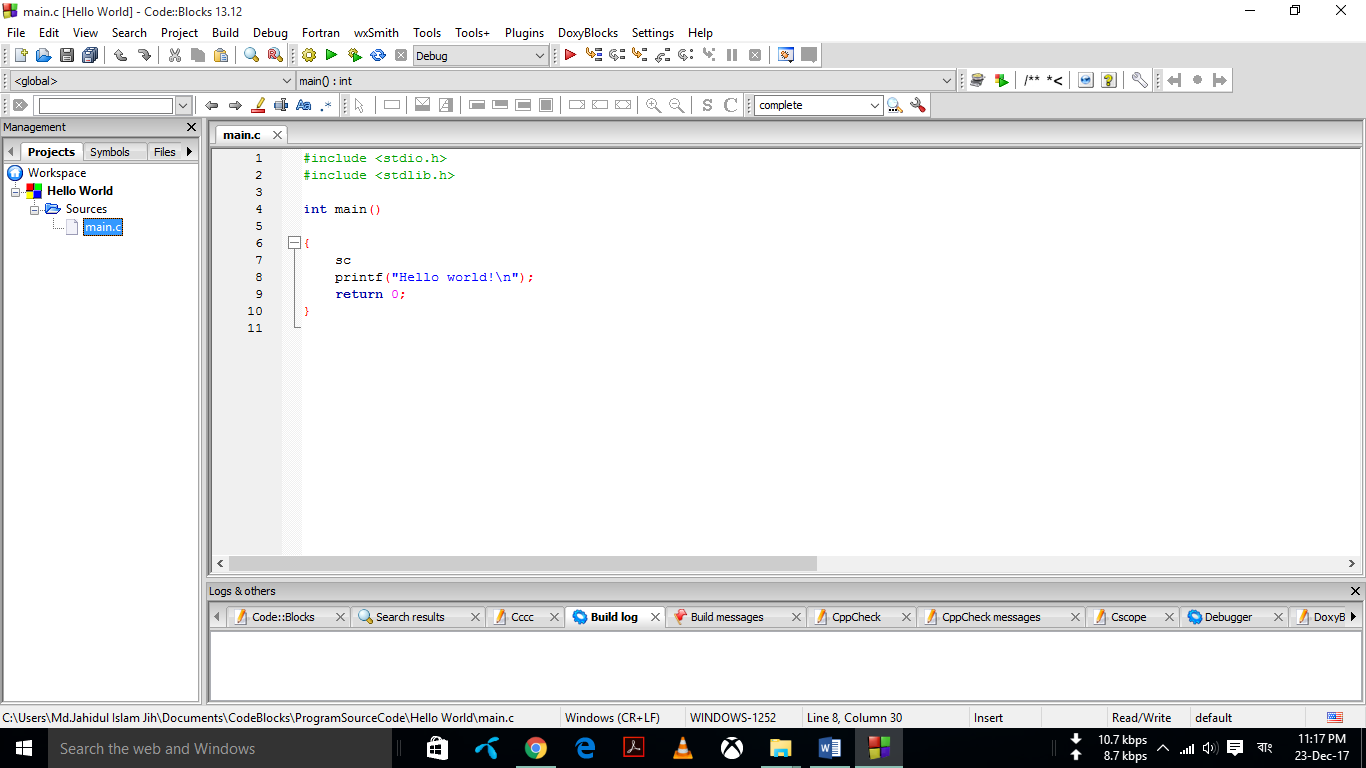Image resolution: width=1366 pixels, height=768 pixels.
Task: Click the Cut scissors icon
Action: 174,56
